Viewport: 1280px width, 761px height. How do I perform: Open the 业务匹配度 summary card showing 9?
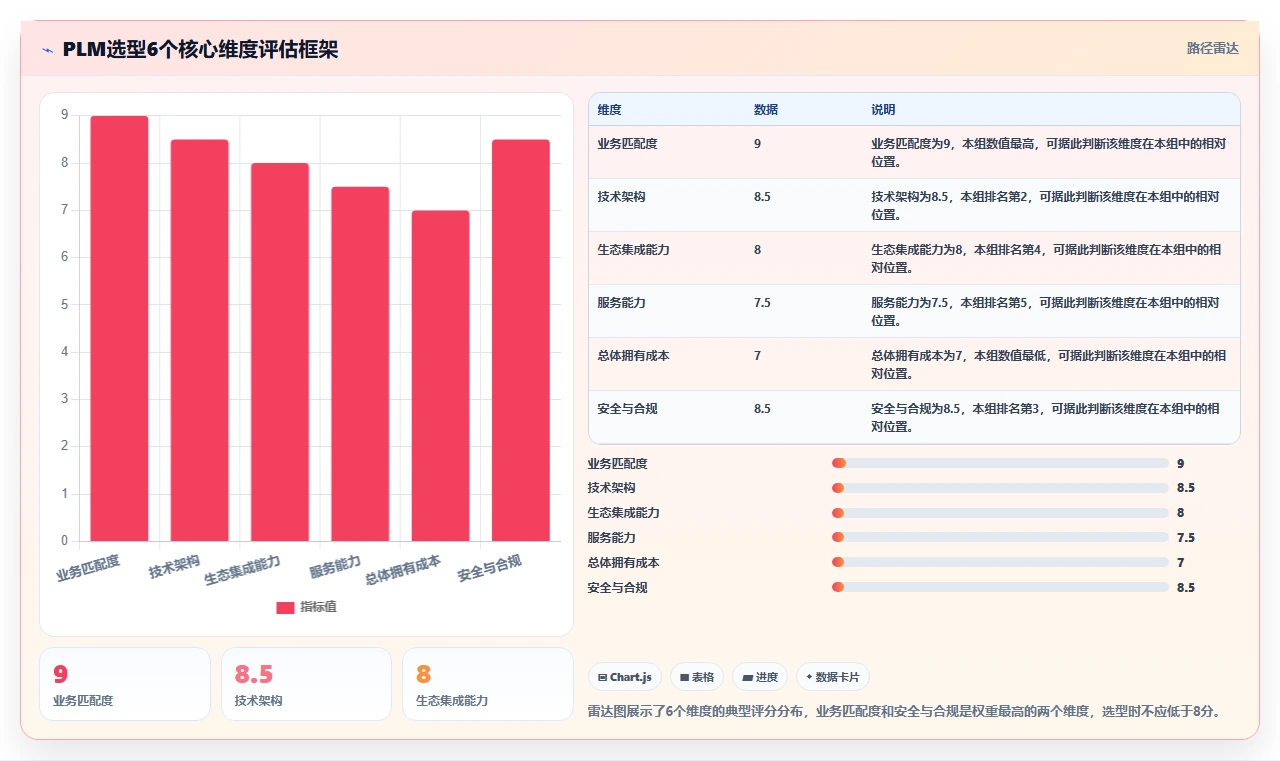click(125, 684)
